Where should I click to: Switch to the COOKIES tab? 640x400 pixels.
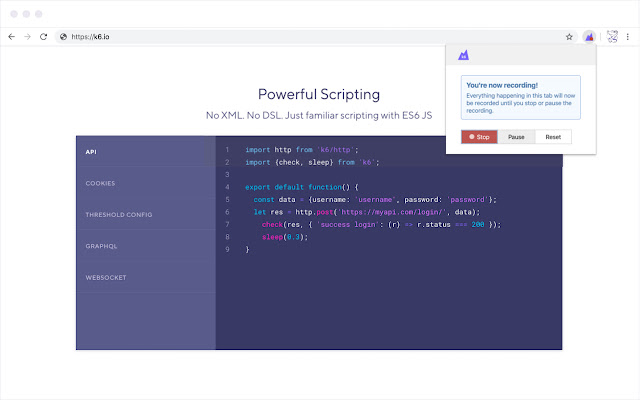coord(146,183)
